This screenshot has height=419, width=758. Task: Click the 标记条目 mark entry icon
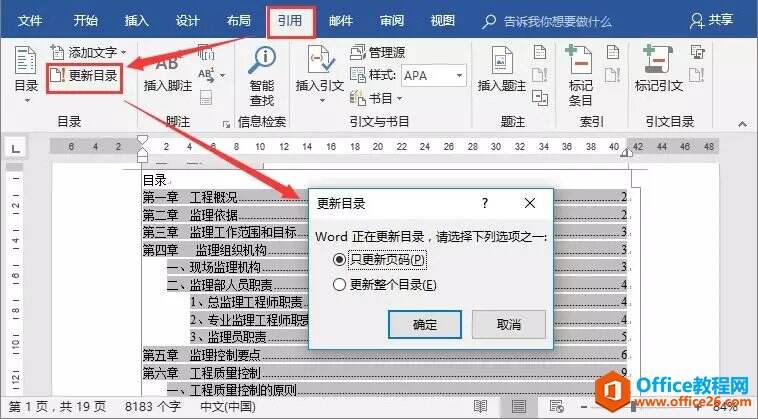580,60
